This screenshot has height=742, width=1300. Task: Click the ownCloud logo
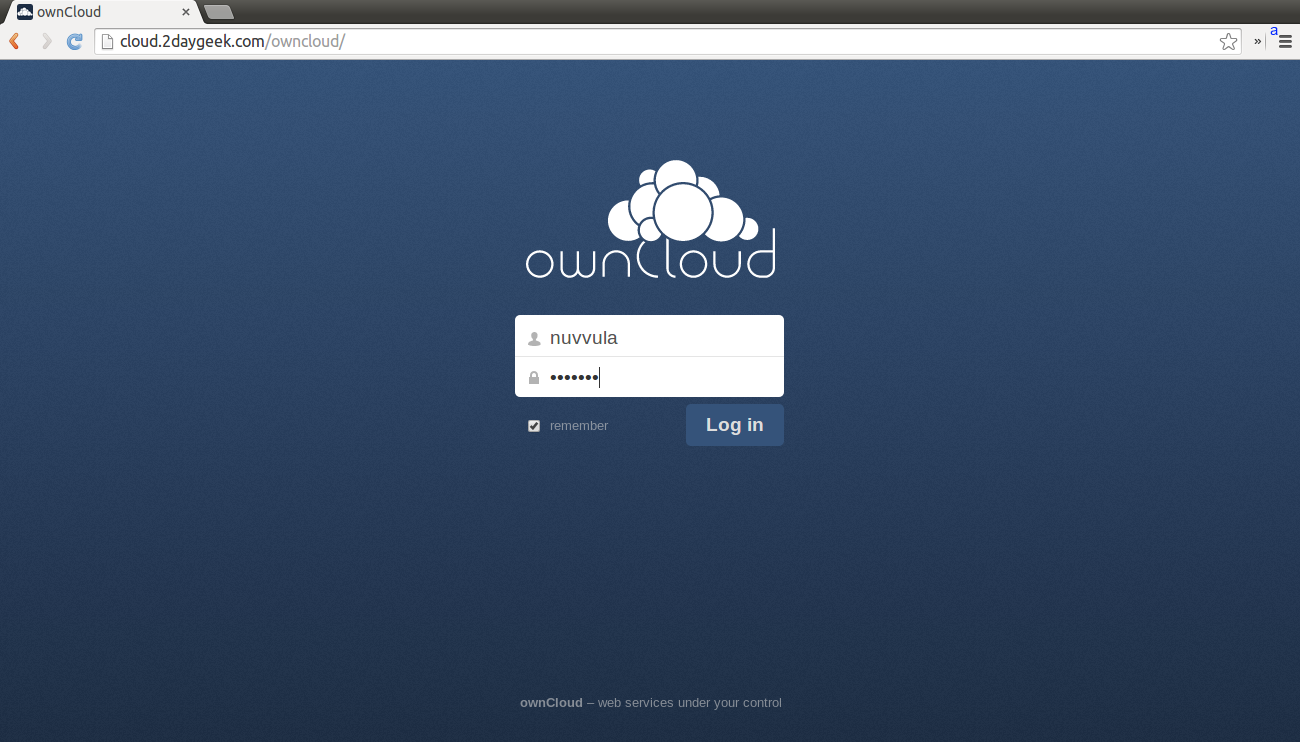tap(650, 219)
